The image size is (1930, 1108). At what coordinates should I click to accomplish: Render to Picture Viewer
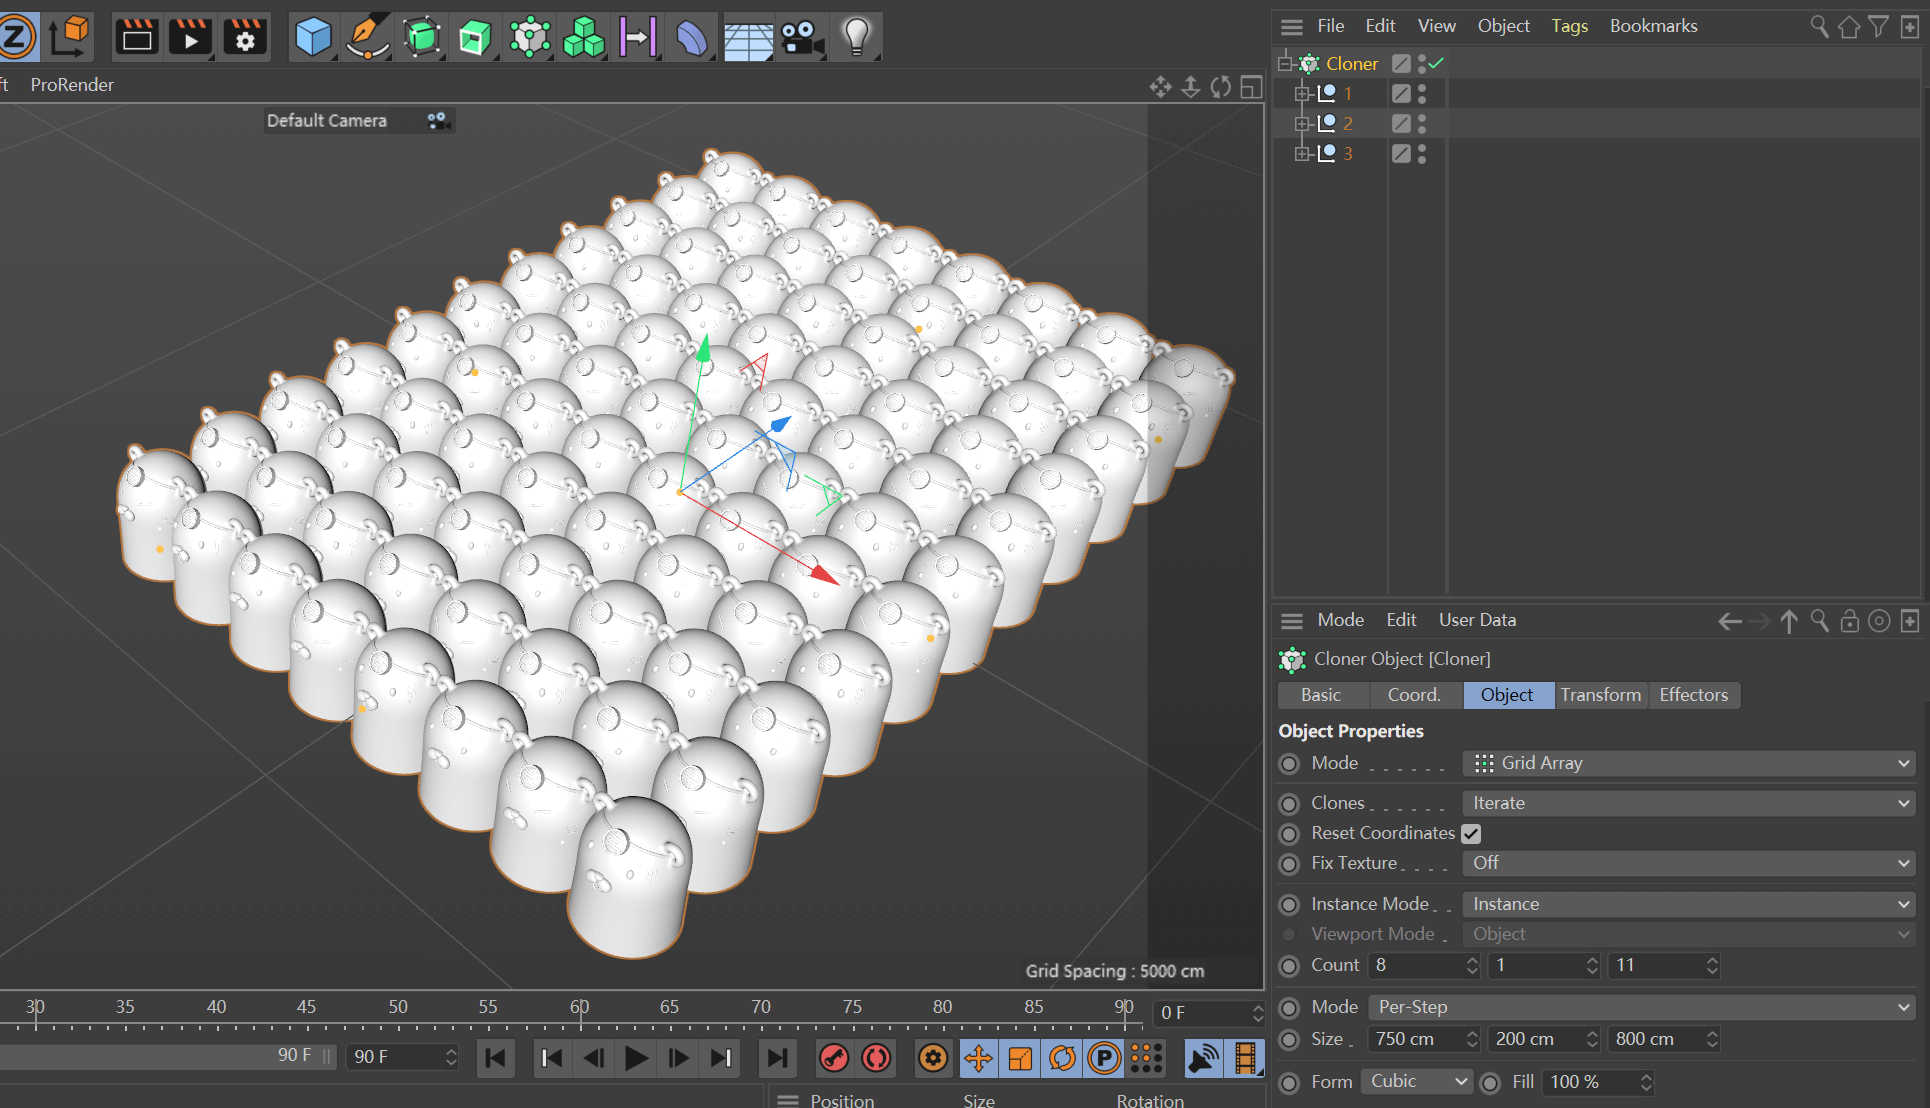[190, 38]
